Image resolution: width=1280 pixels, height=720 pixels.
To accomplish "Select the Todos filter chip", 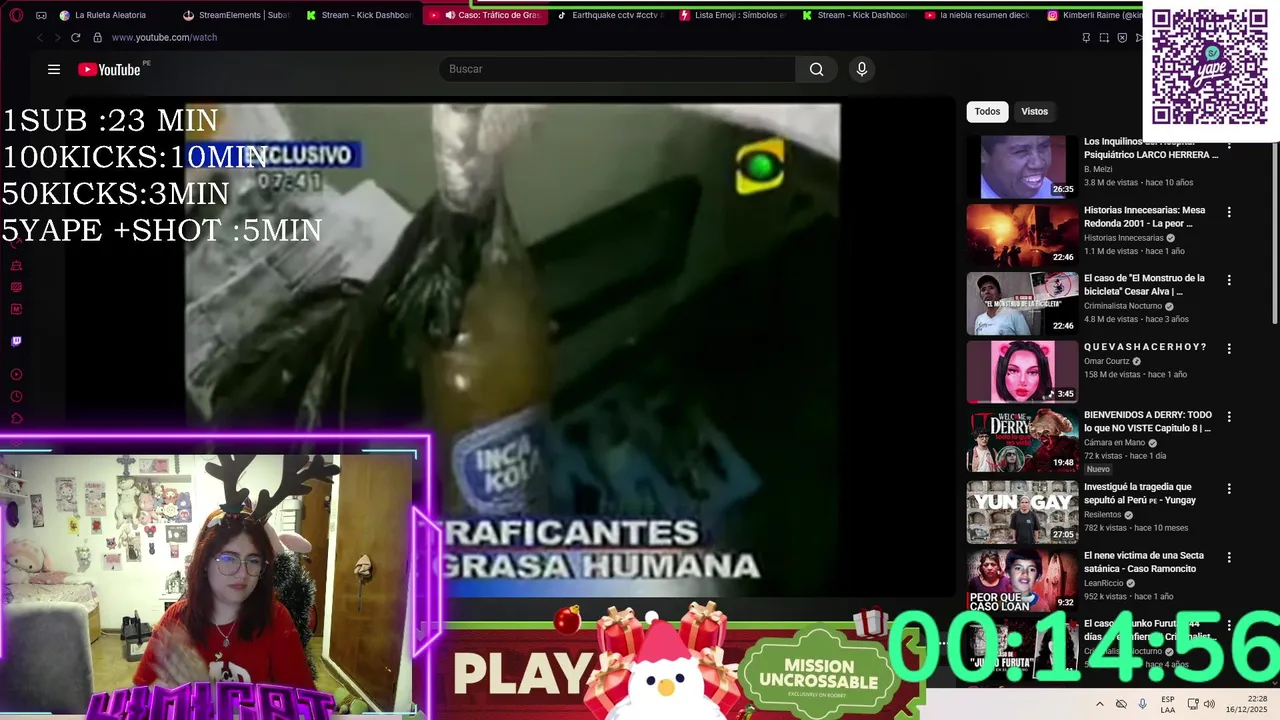I will [987, 111].
